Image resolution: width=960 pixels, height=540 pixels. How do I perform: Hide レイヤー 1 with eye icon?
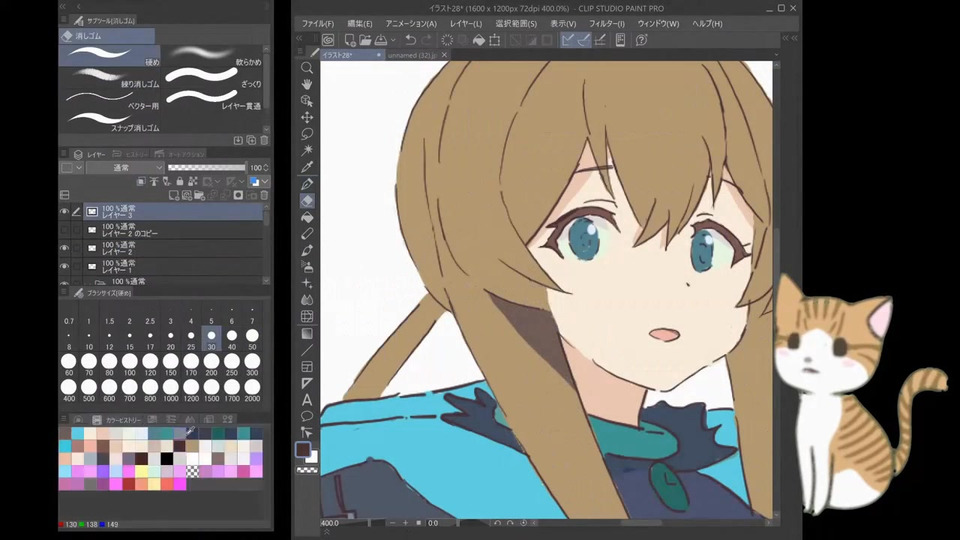(x=64, y=267)
